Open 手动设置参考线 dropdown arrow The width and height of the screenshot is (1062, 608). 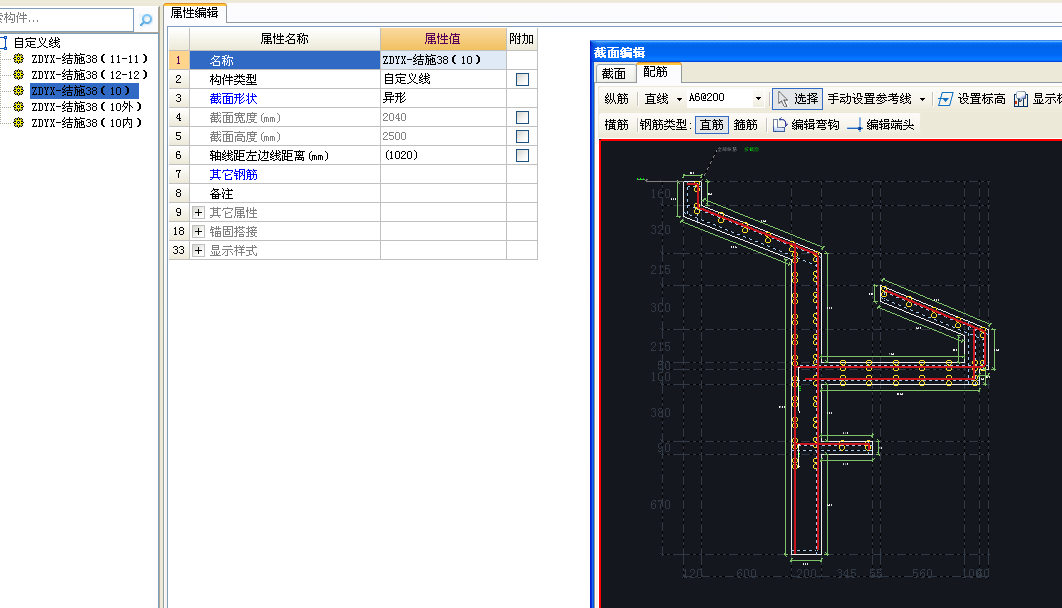pyautogui.click(x=922, y=99)
